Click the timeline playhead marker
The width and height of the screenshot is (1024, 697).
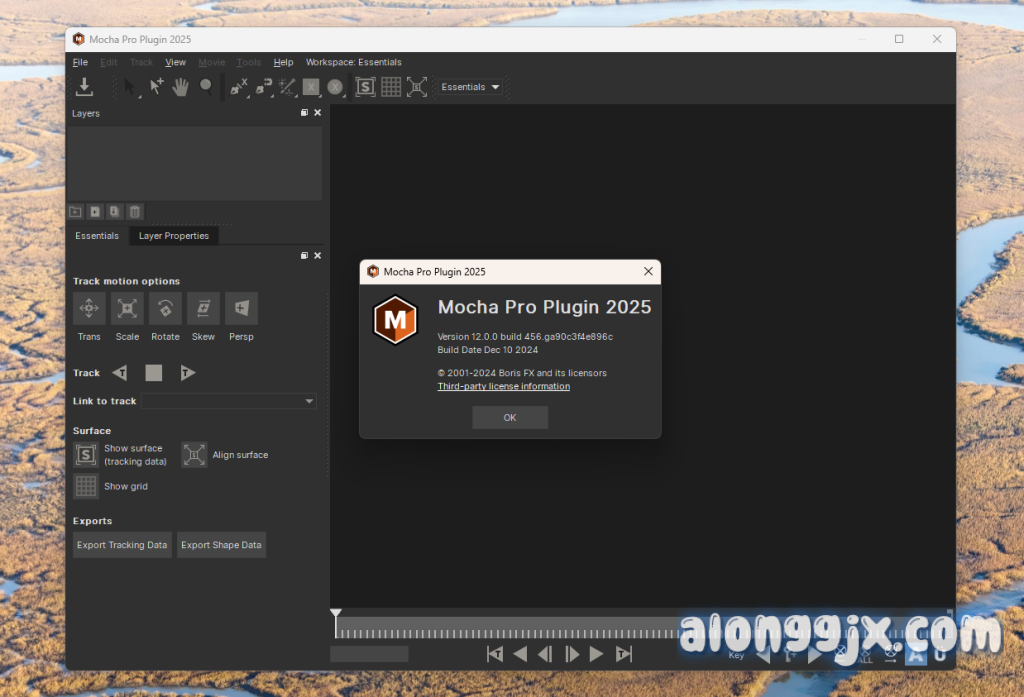point(336,613)
